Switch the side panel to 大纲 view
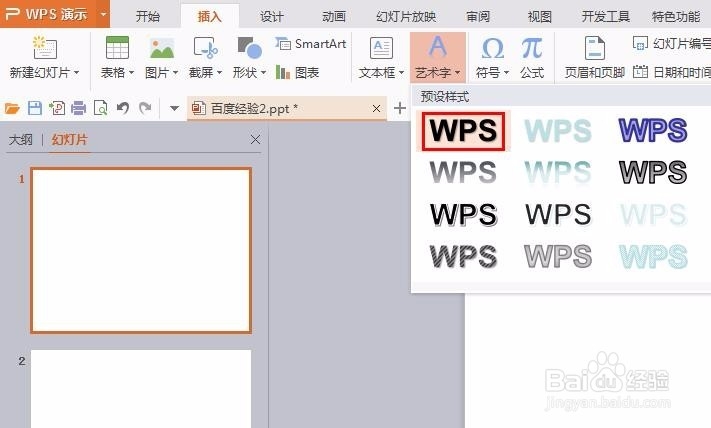This screenshot has height=428, width=711. coord(20,140)
